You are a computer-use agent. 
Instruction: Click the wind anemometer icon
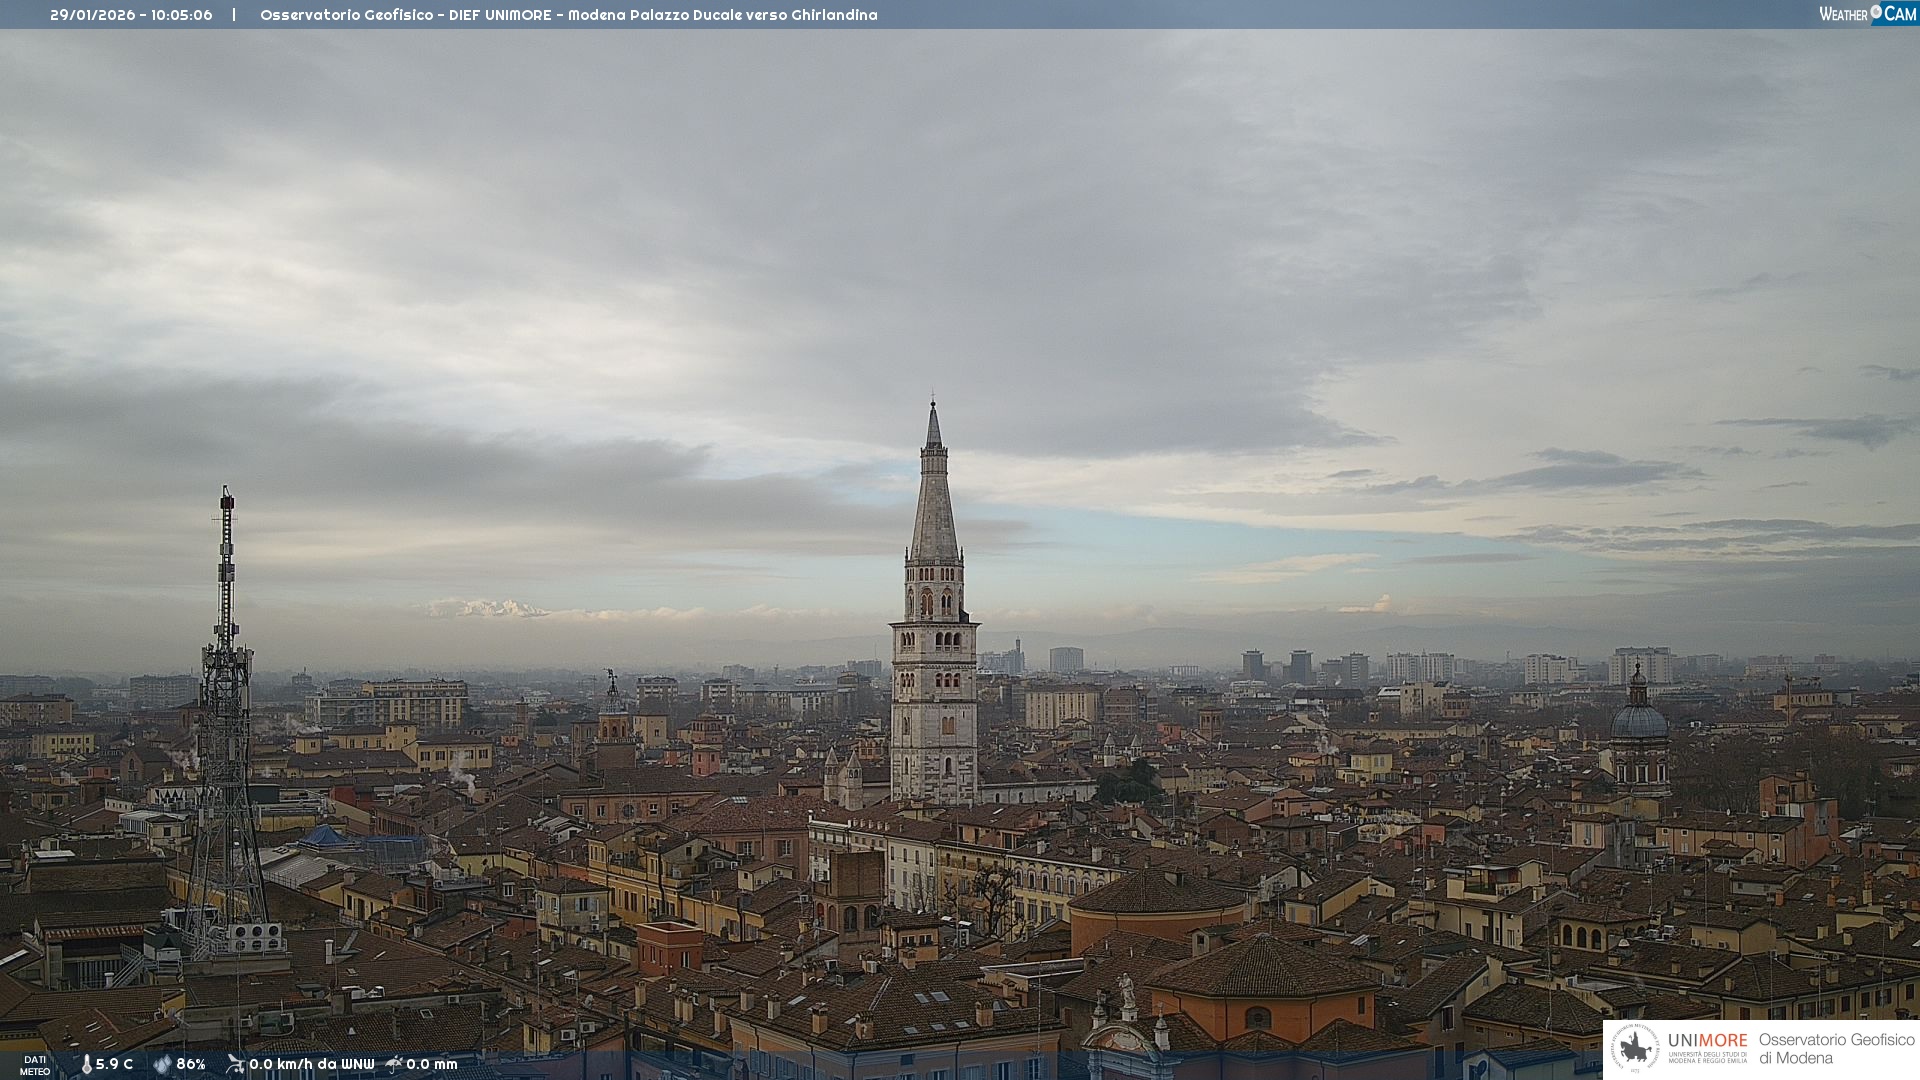click(x=235, y=1064)
